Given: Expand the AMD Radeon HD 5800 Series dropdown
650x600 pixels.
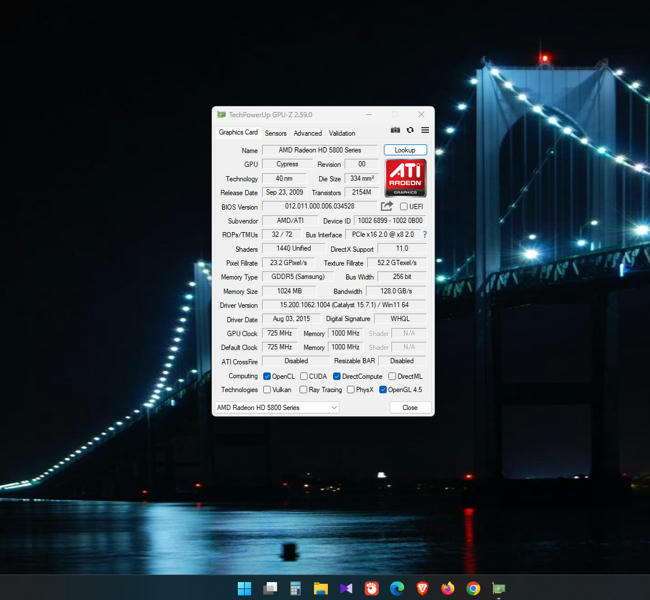Looking at the screenshot, I should pyautogui.click(x=277, y=408).
